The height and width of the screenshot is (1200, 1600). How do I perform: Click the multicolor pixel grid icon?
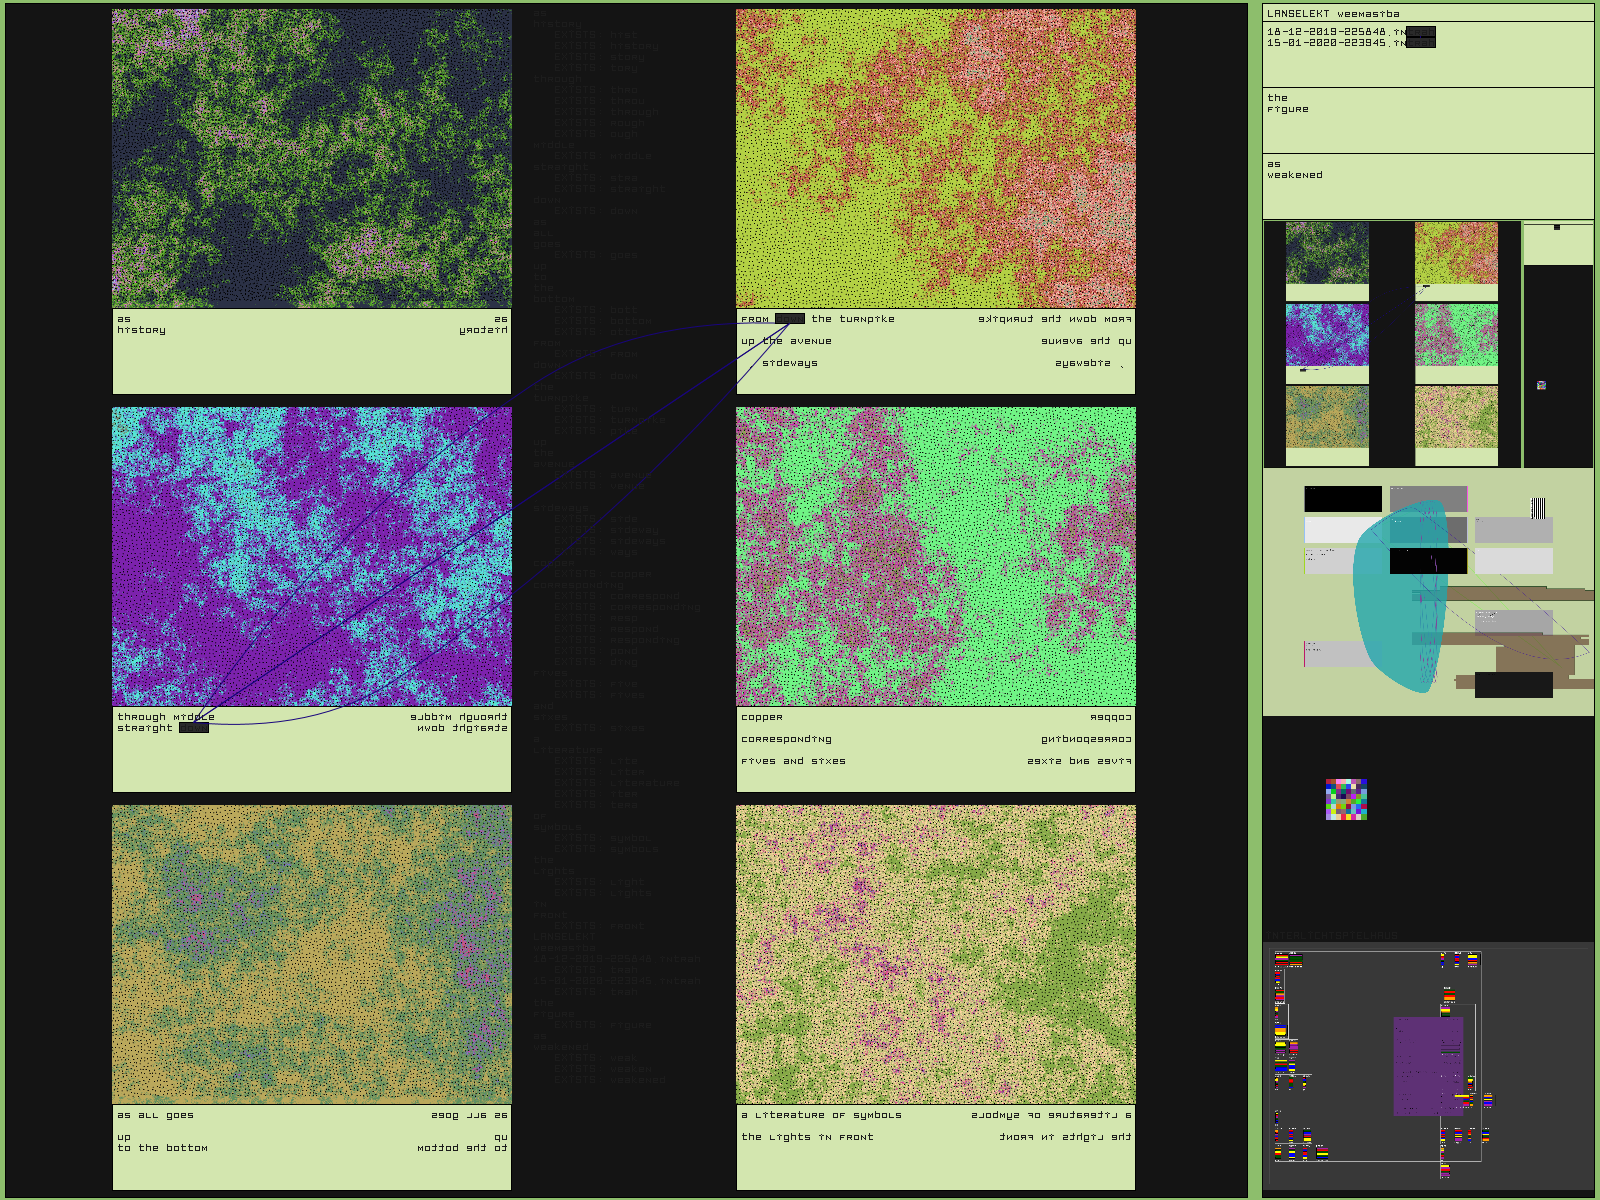pos(1346,799)
